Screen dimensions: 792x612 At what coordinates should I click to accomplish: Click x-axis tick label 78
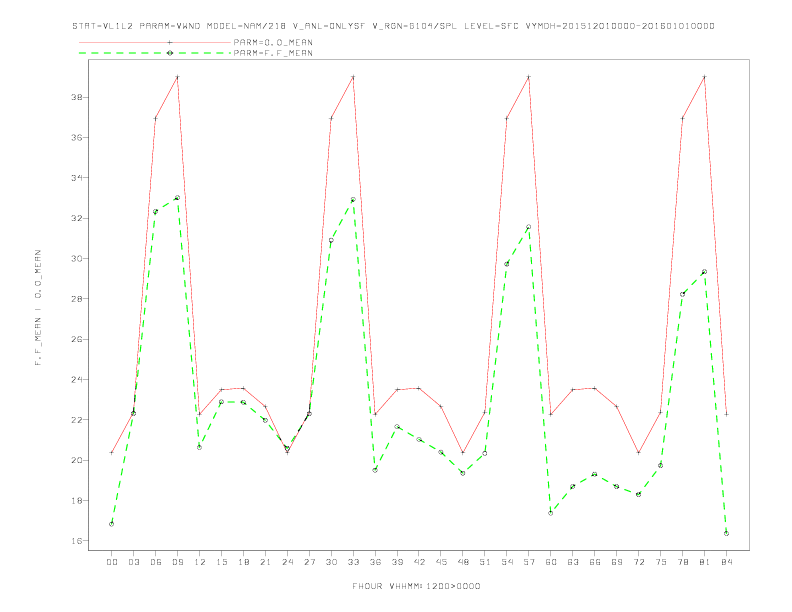coord(682,562)
